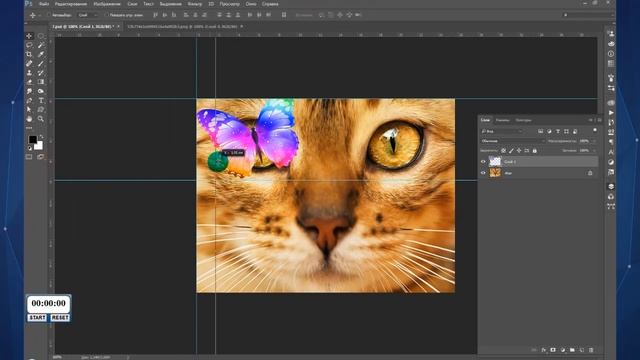Select the Brush tool
Image resolution: width=640 pixels, height=360 pixels.
click(x=40, y=64)
